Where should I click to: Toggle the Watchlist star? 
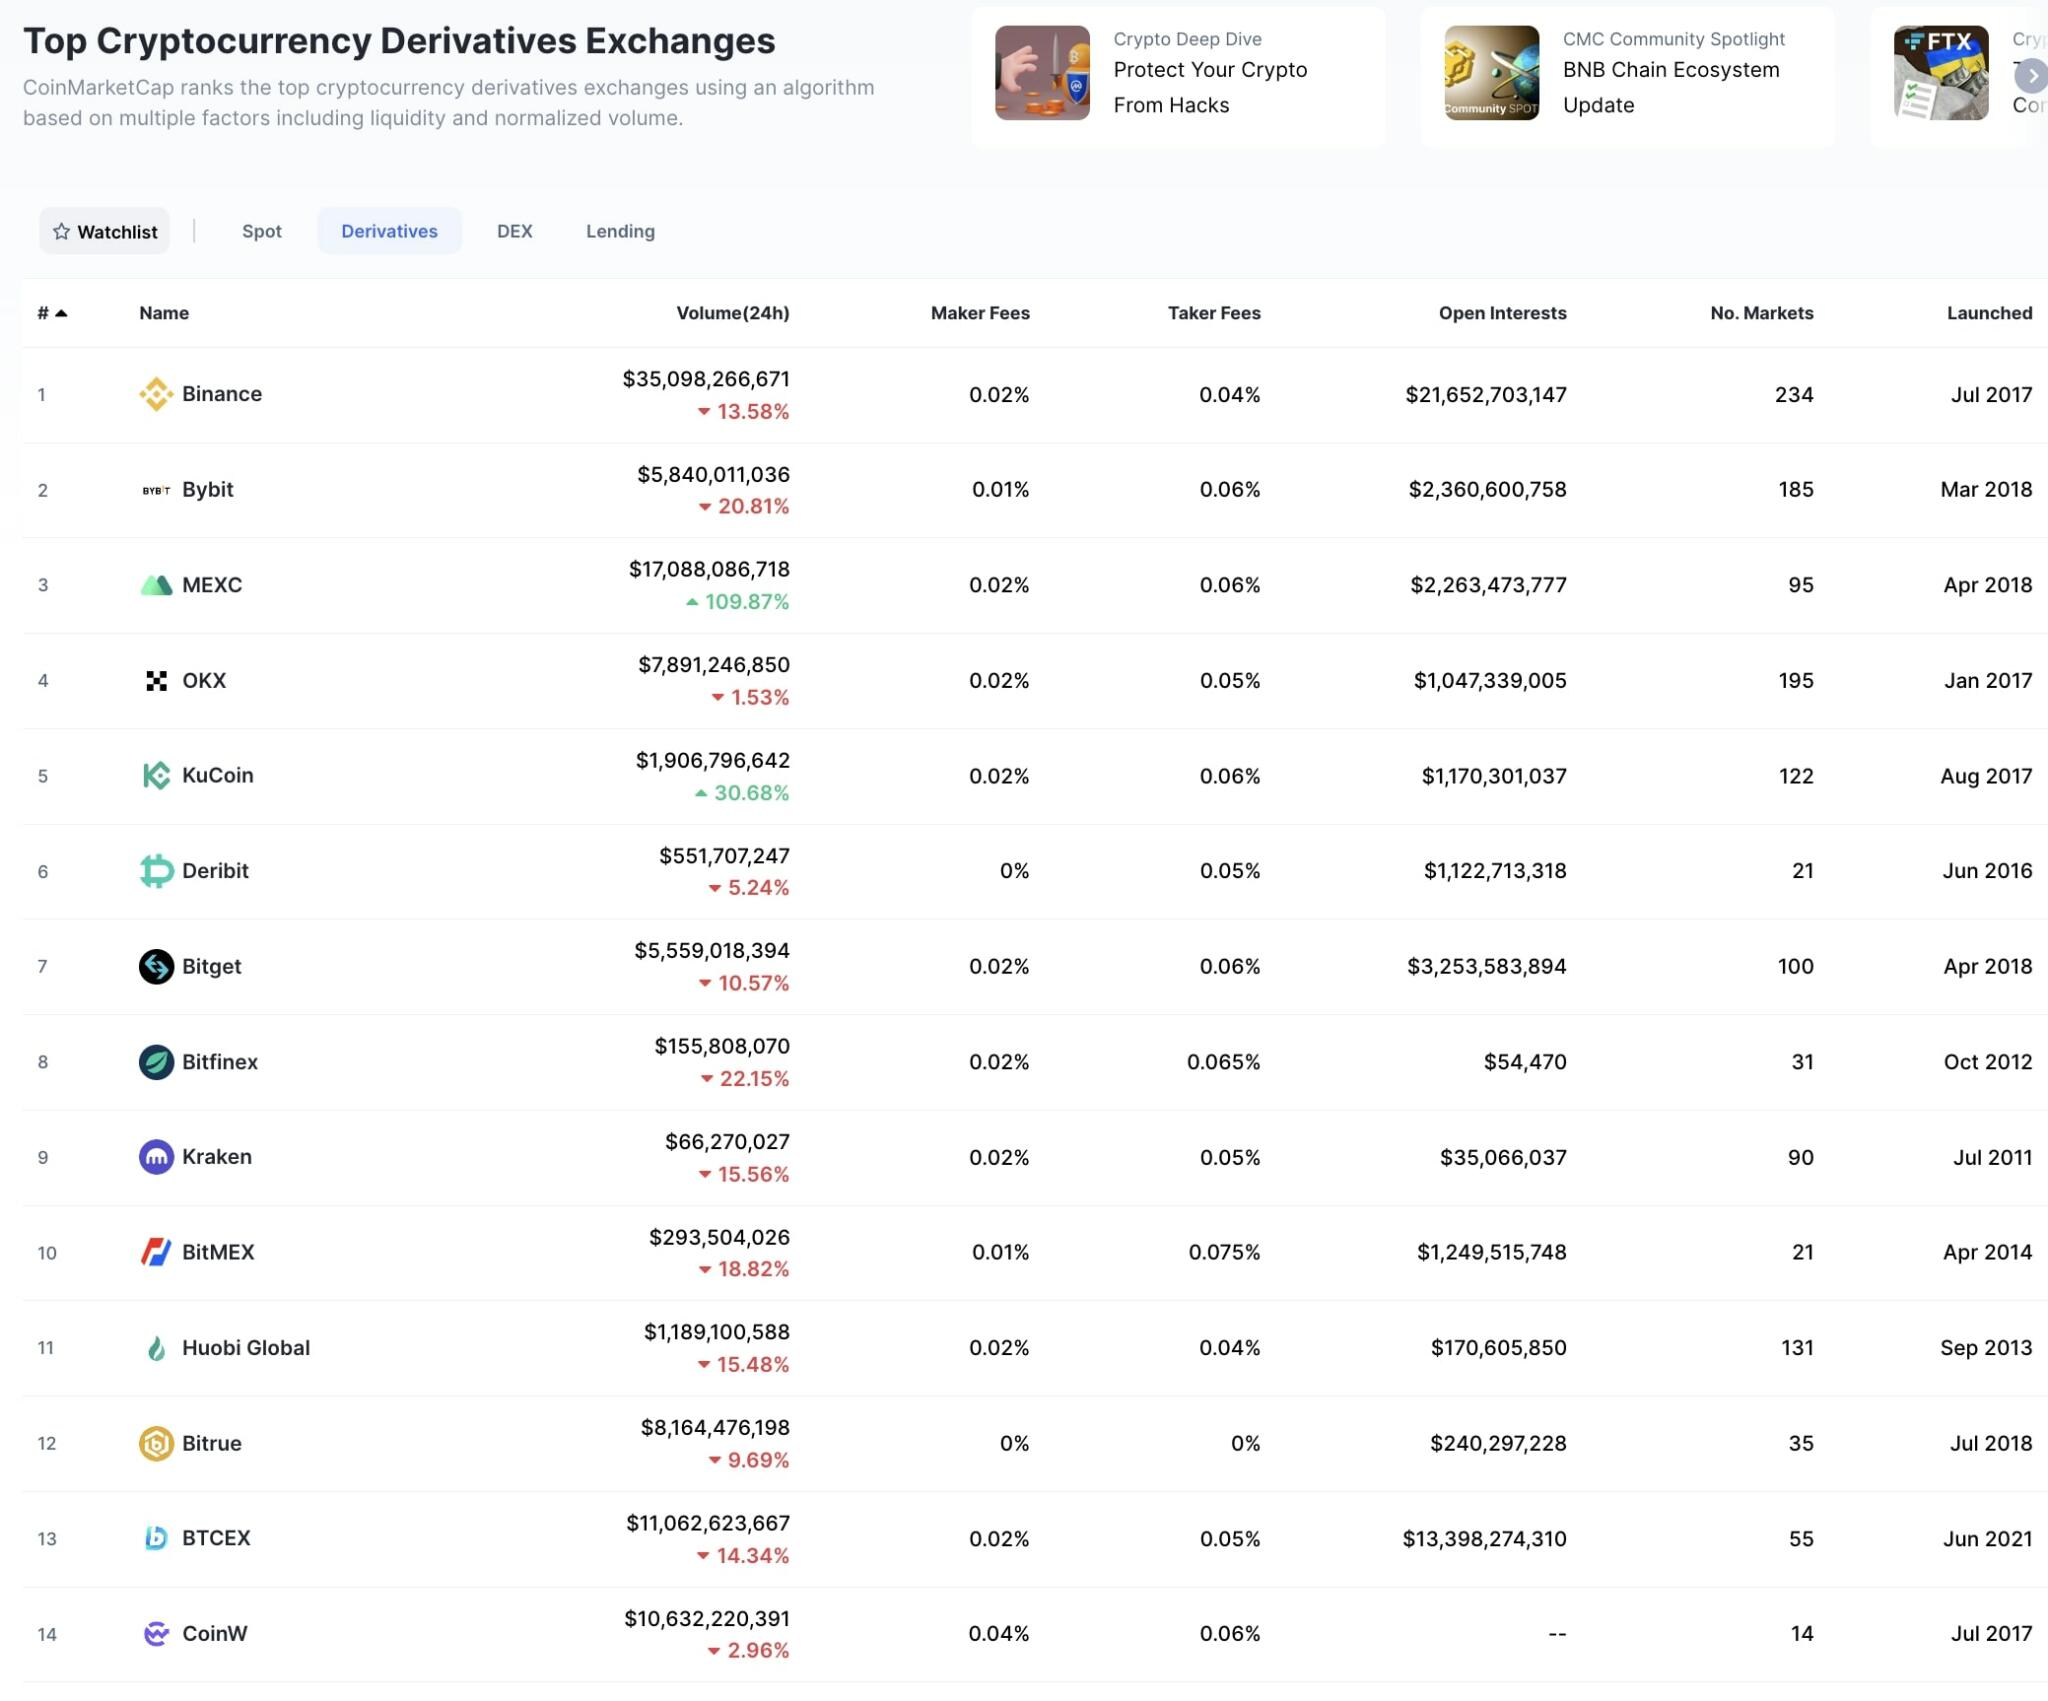tap(63, 231)
